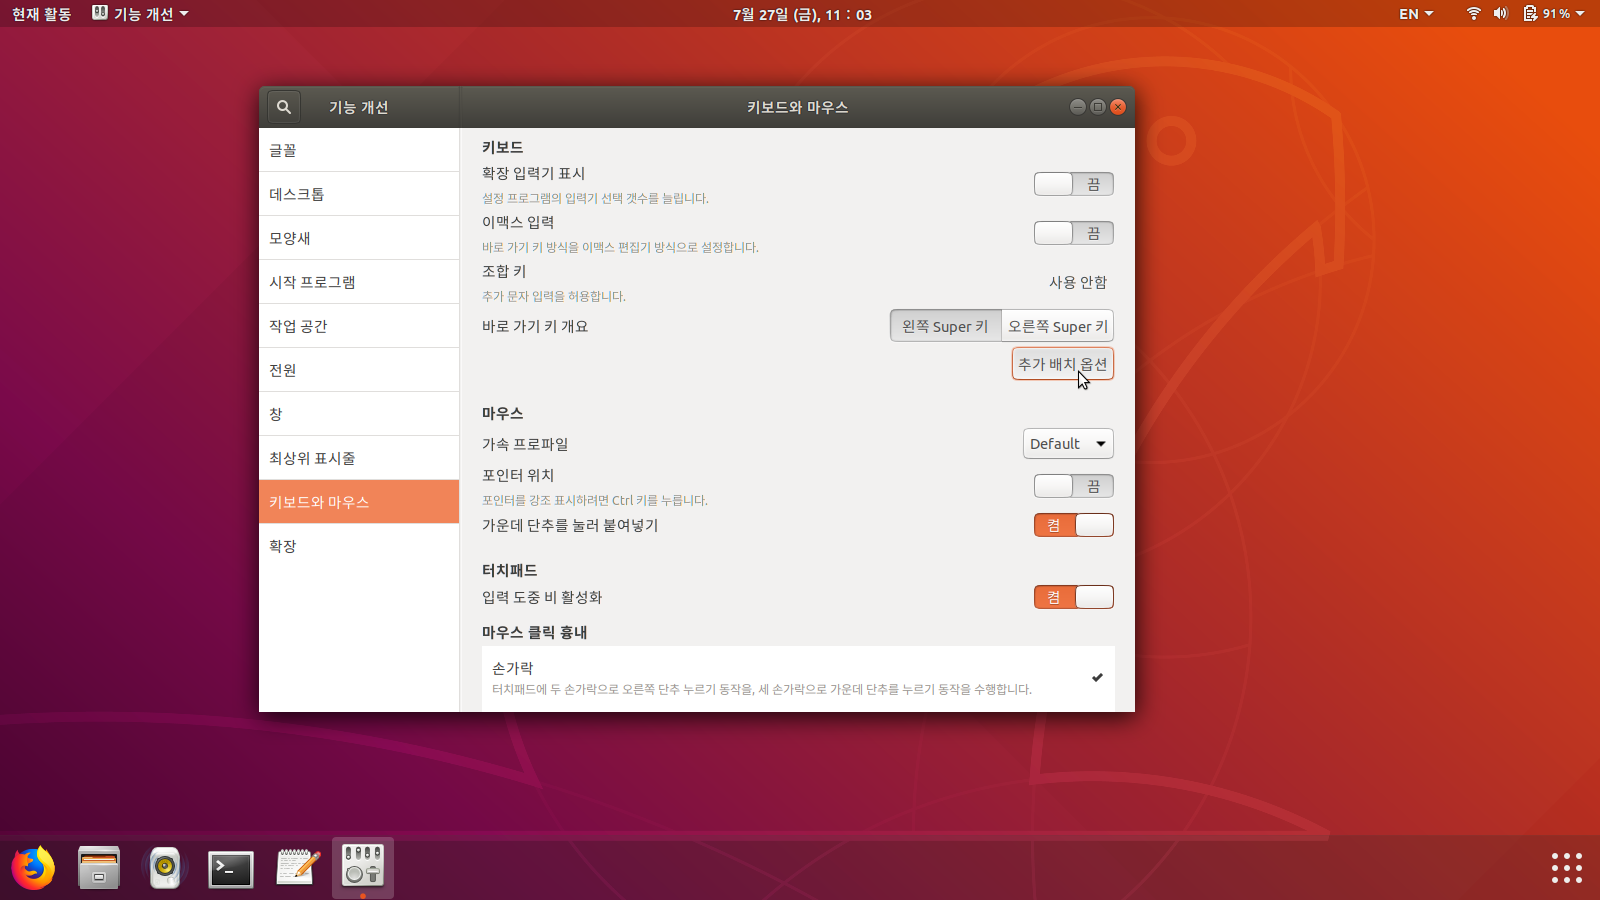Click the 마우스 section heading
The height and width of the screenshot is (900, 1600).
click(x=502, y=413)
